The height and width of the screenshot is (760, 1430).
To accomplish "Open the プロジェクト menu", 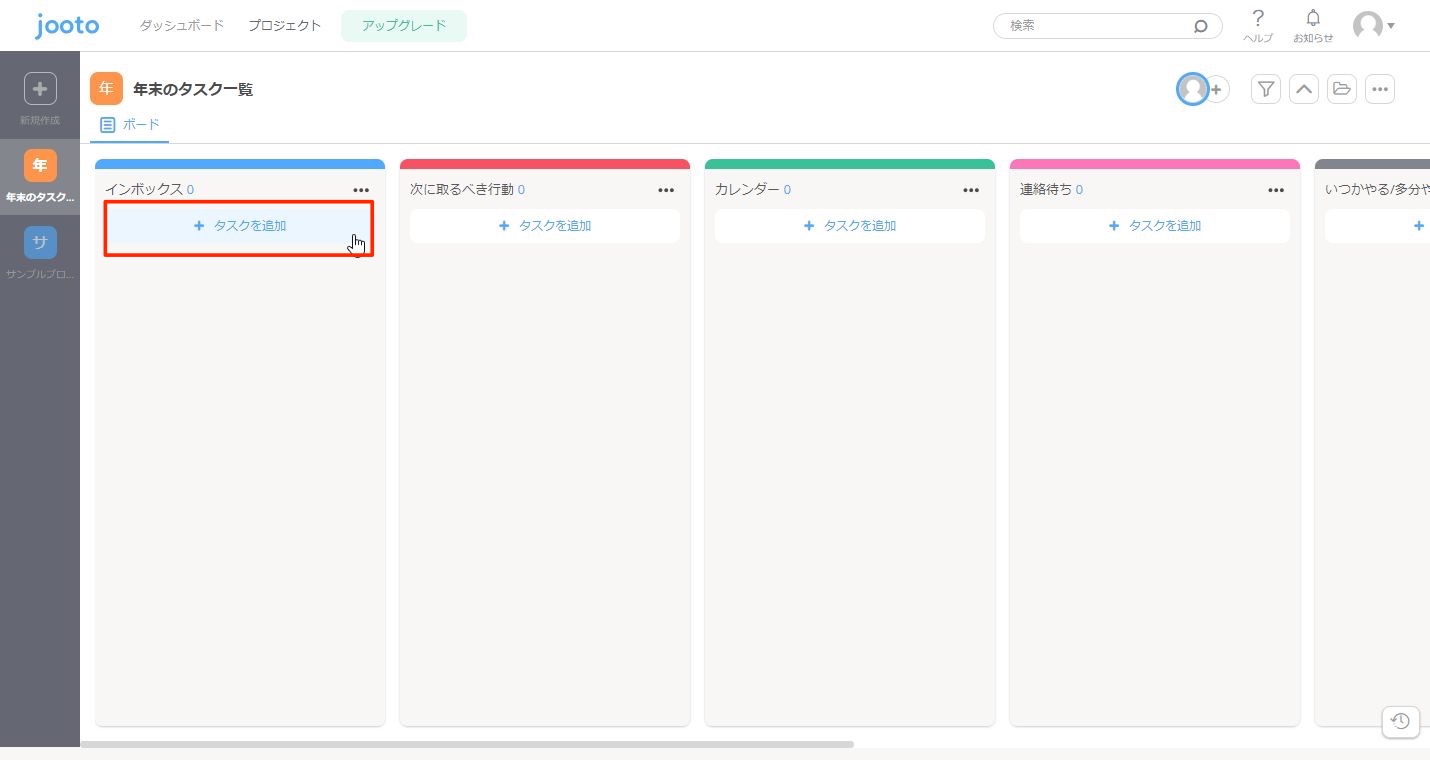I will 285,25.
